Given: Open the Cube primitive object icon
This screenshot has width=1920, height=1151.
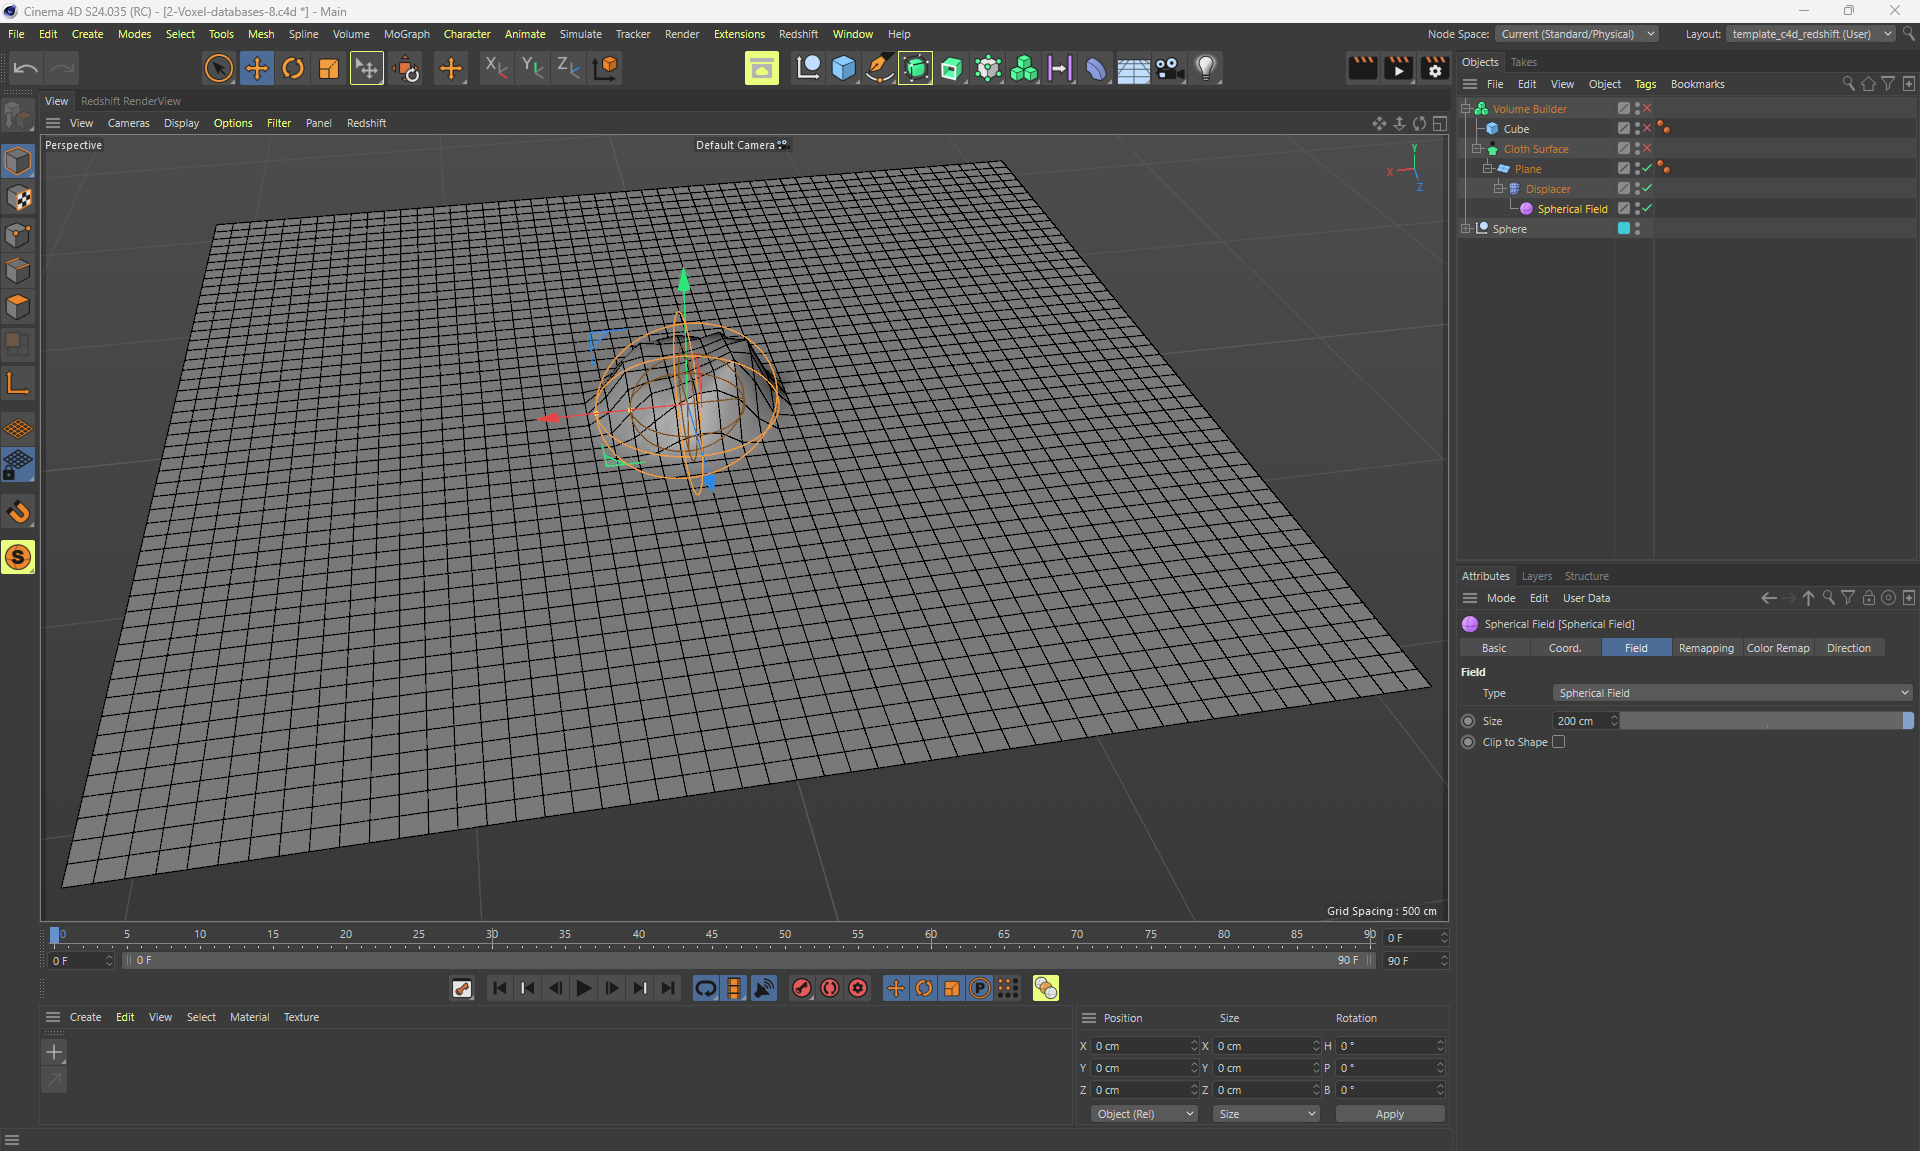Looking at the screenshot, I should 843,68.
